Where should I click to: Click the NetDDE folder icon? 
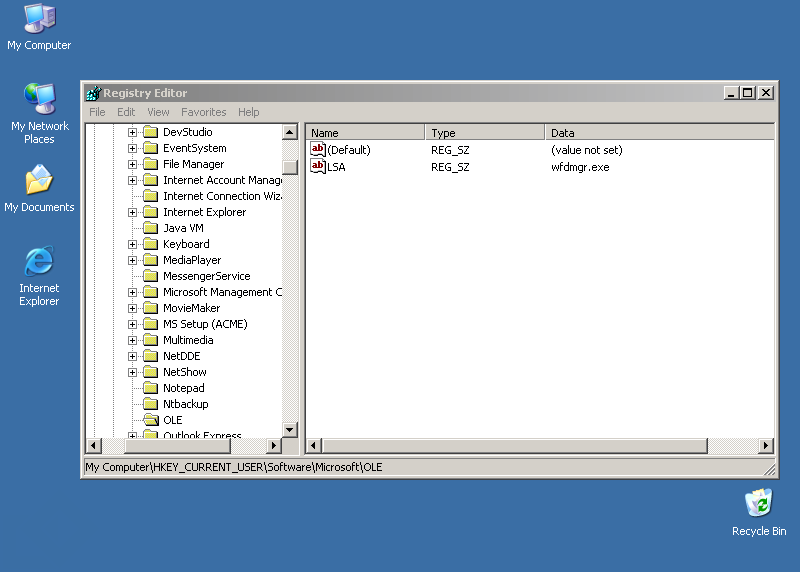[151, 356]
